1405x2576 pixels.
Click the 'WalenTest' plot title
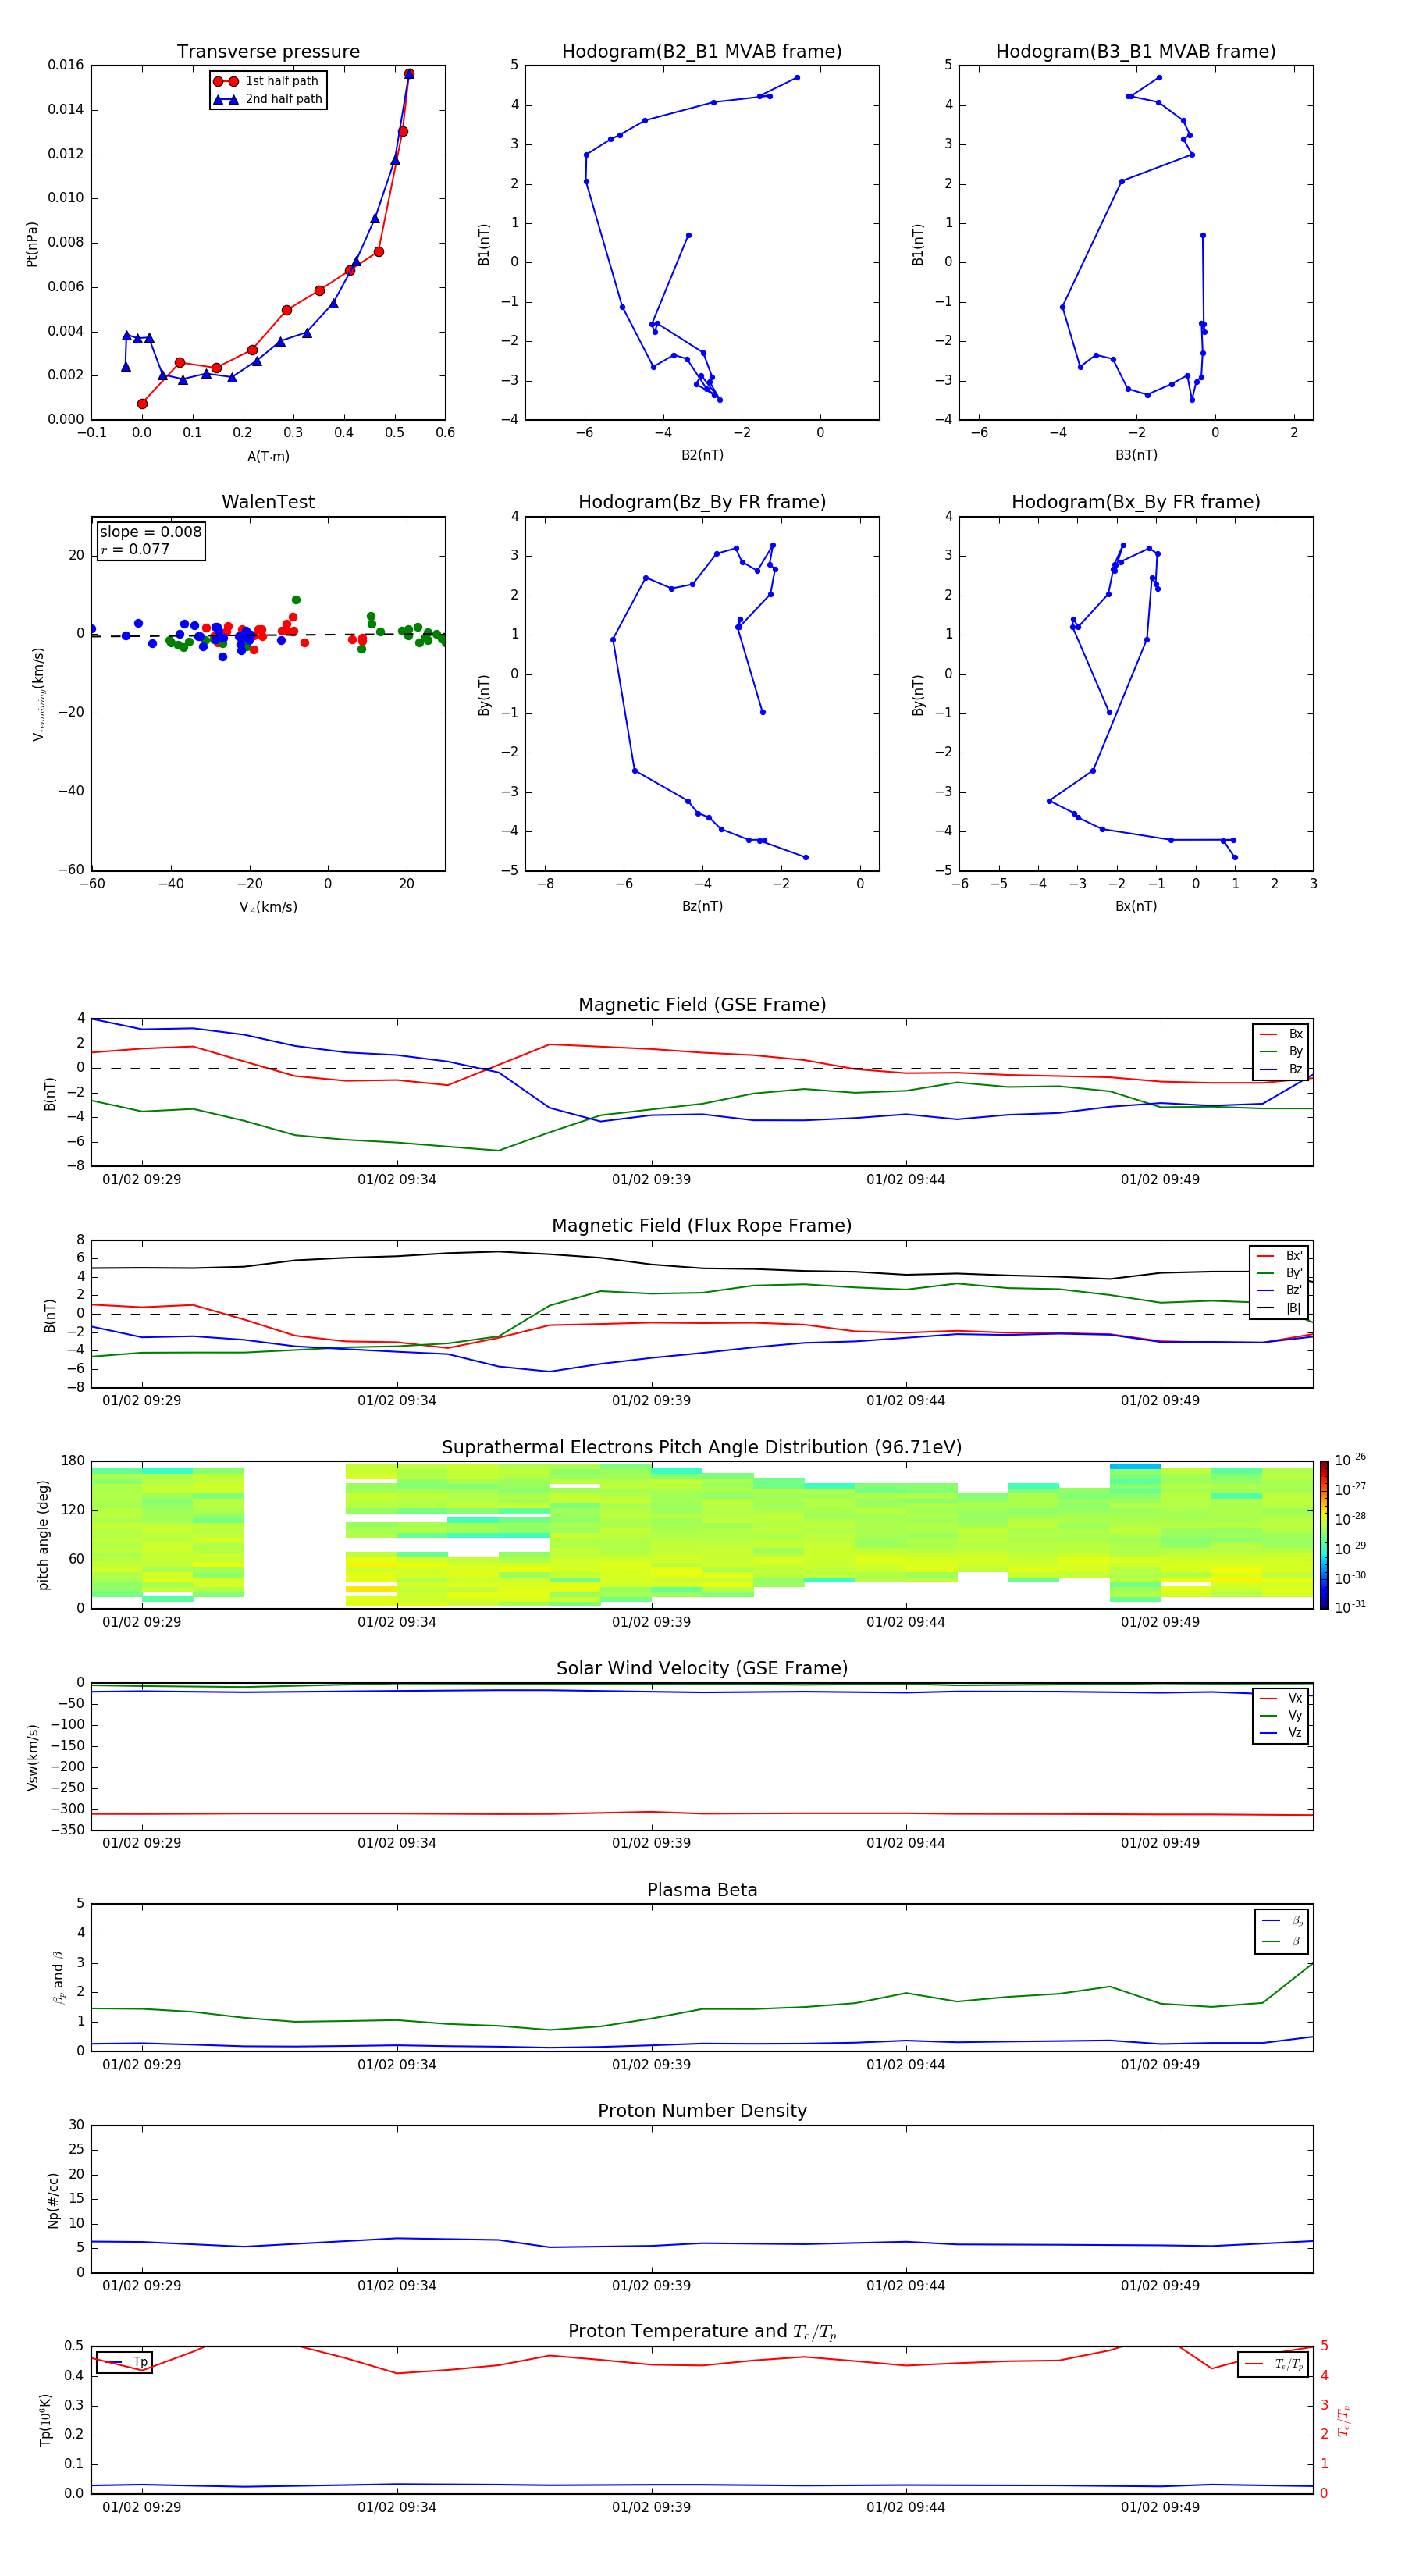tap(268, 502)
